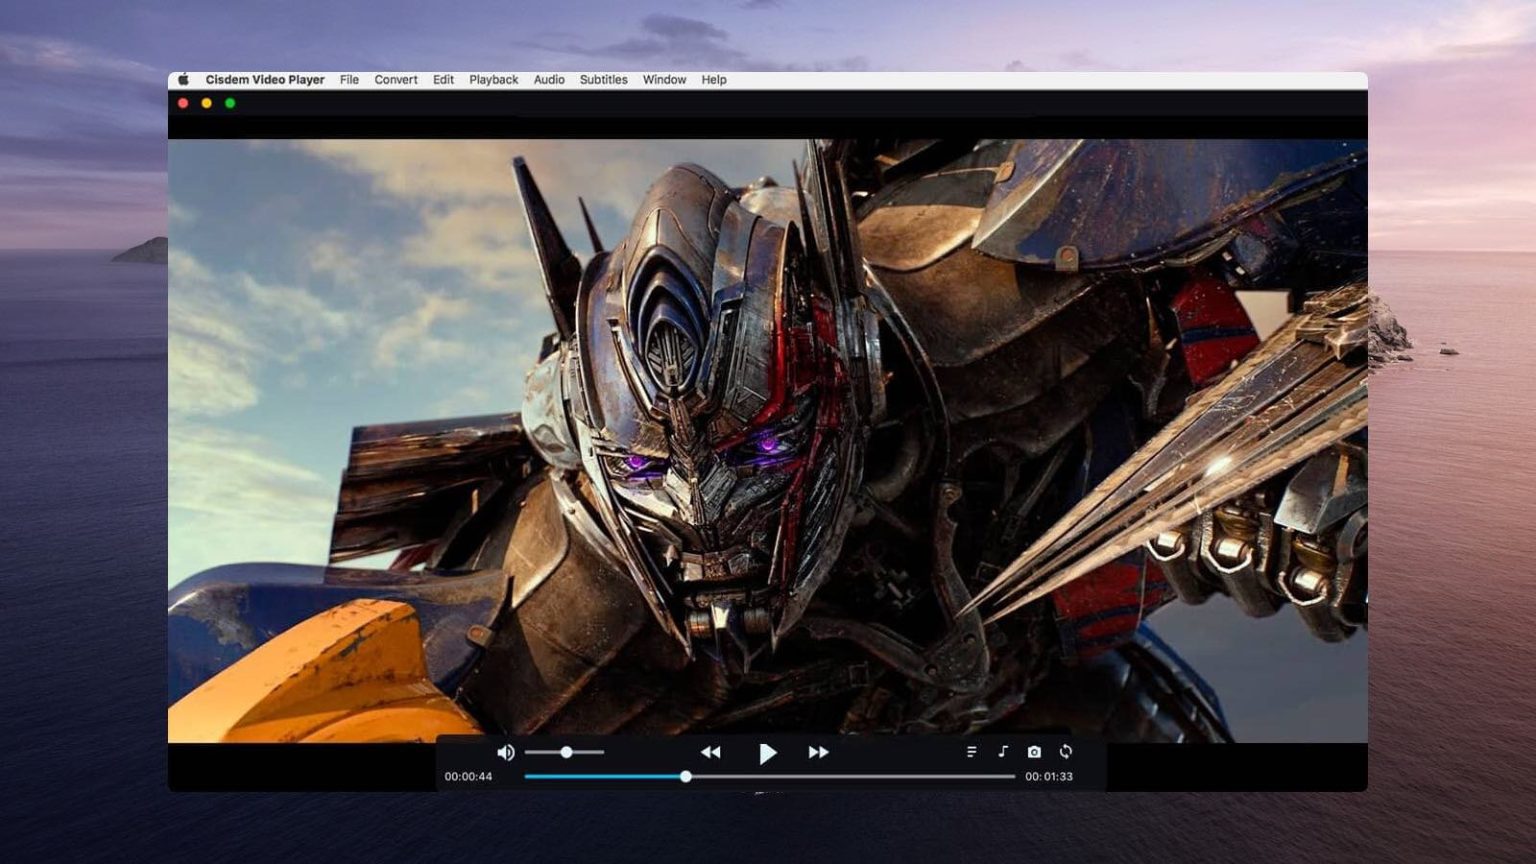Open the Playback menu
1536x864 pixels.
point(494,80)
